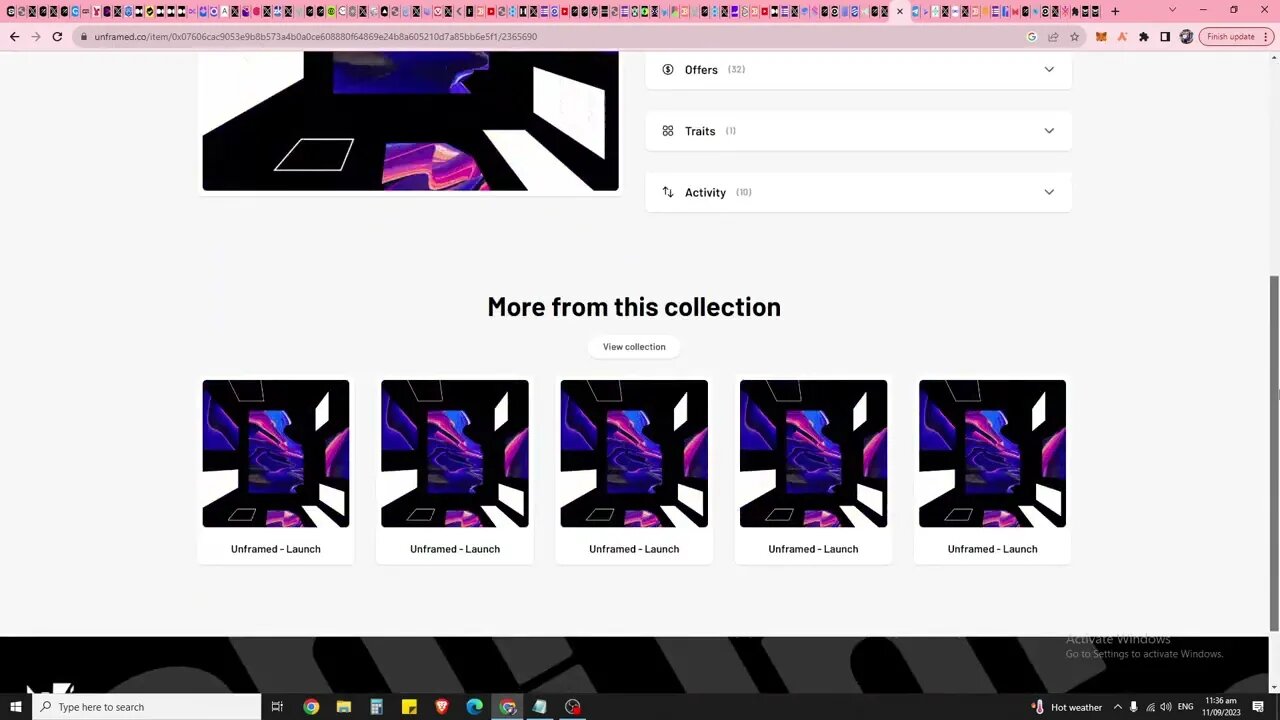Click the browser back arrow
The image size is (1280, 720).
14,37
